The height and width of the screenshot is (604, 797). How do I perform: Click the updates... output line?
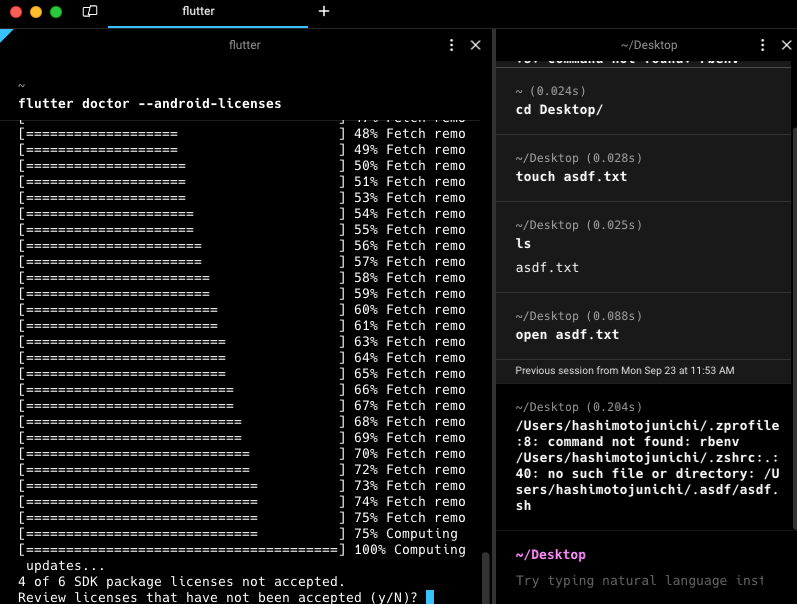65,565
